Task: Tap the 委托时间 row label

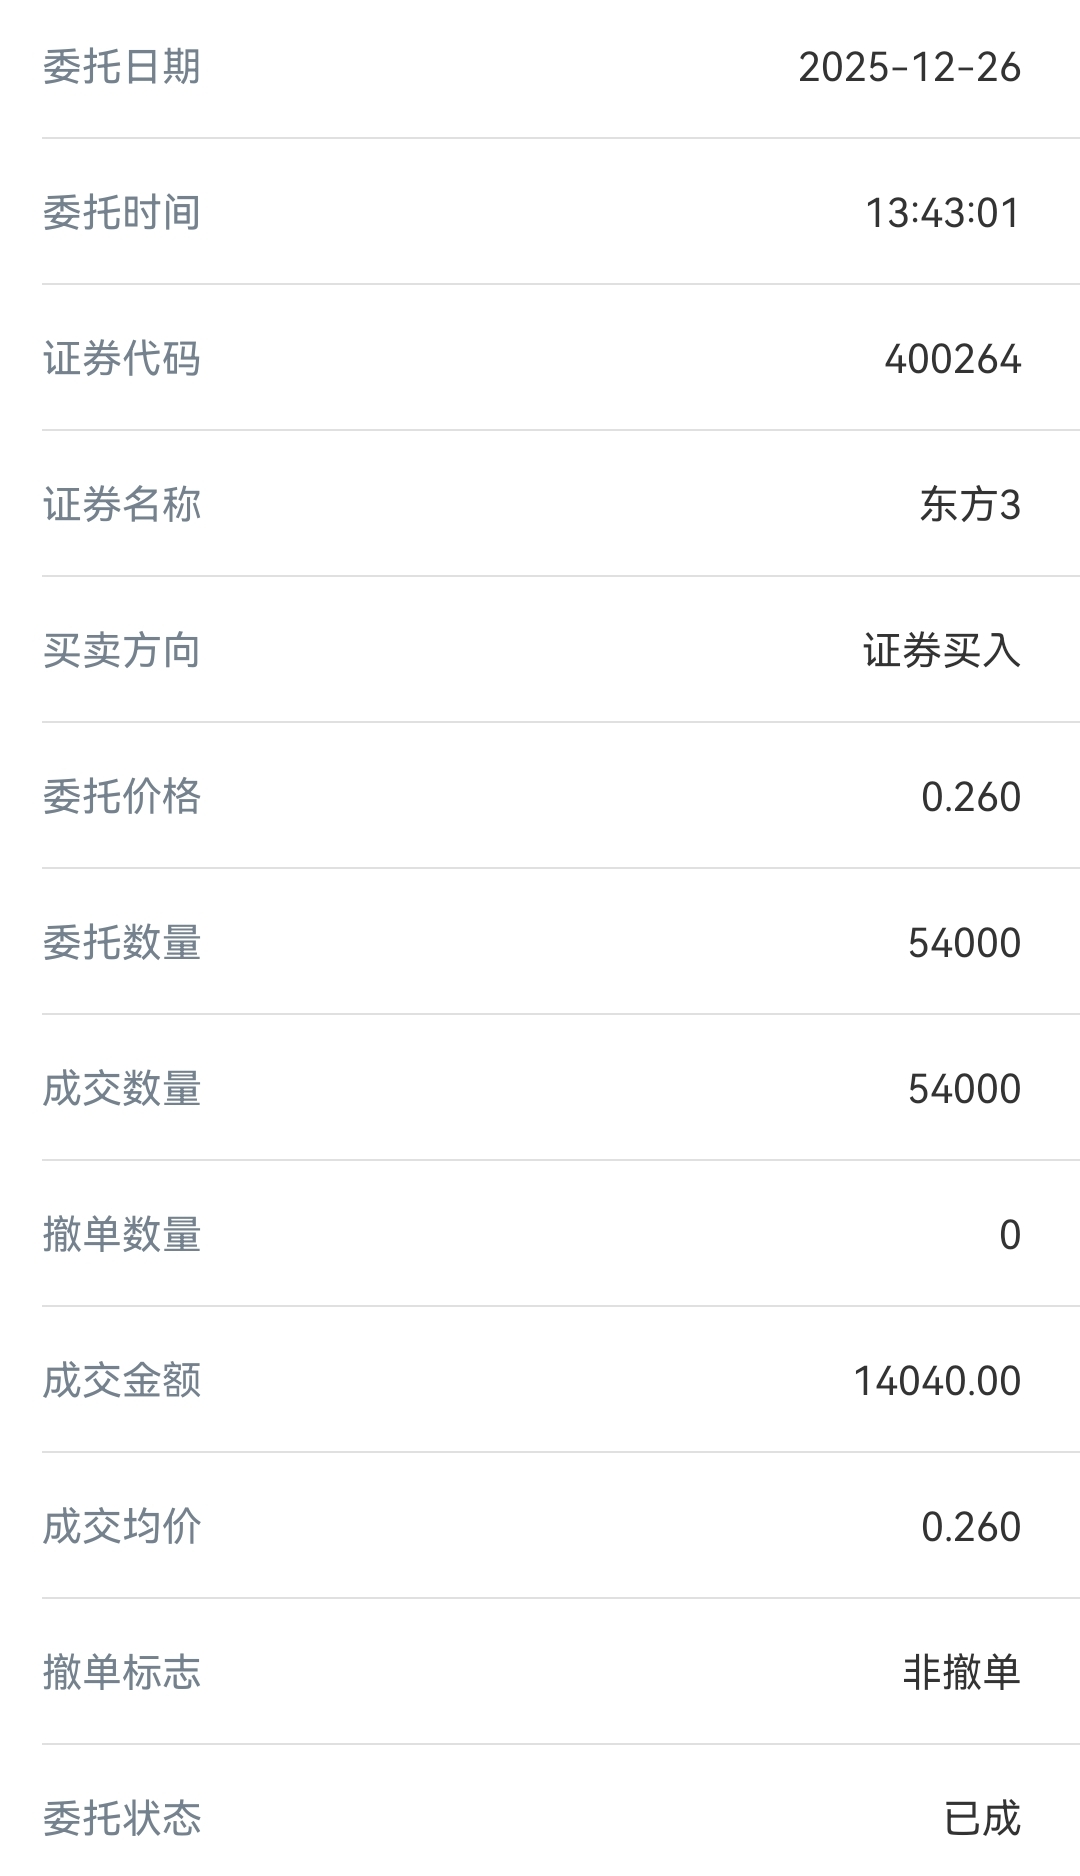Action: click(x=122, y=214)
